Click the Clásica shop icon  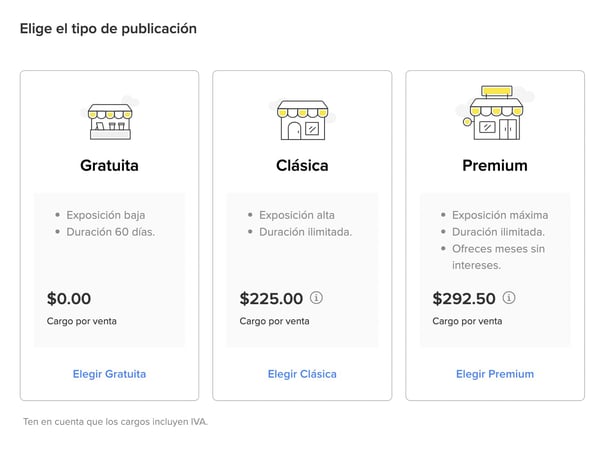[x=302, y=119]
